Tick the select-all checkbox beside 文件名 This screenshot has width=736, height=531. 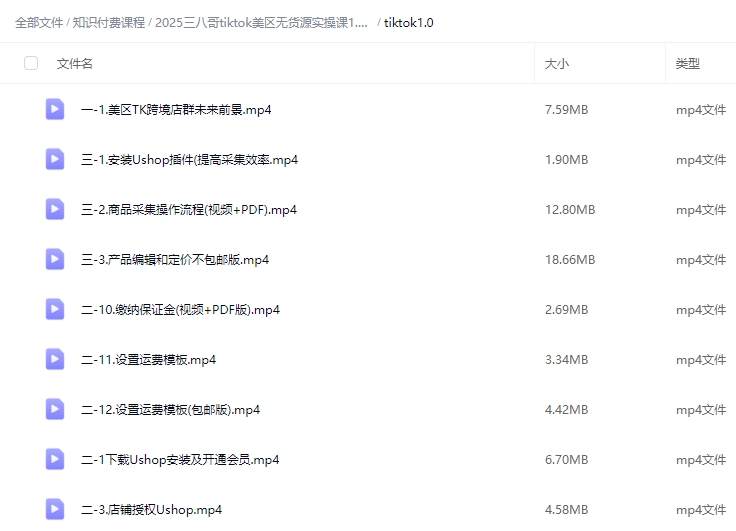pyautogui.click(x=31, y=63)
